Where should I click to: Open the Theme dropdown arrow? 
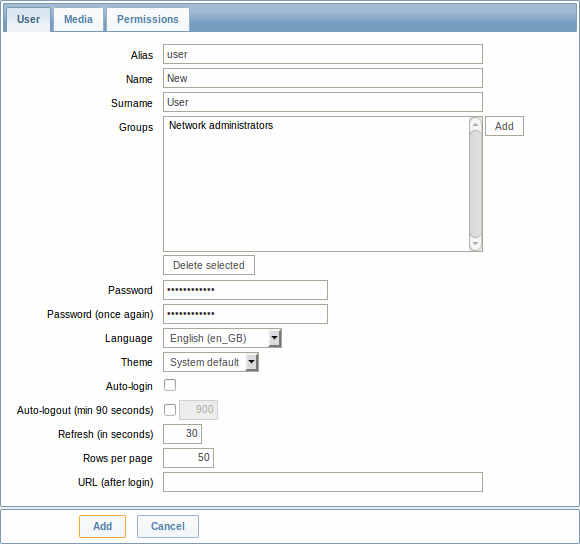(x=251, y=362)
